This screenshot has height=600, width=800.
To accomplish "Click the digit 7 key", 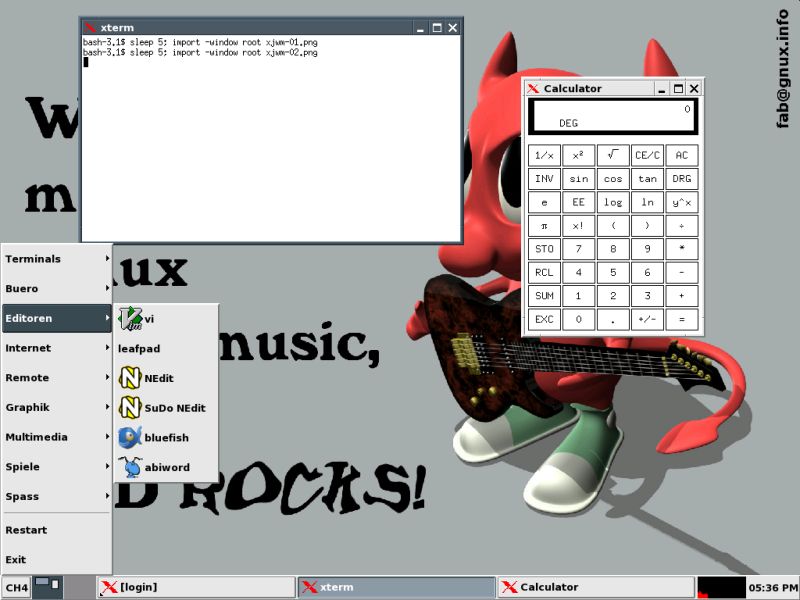I will point(579,249).
